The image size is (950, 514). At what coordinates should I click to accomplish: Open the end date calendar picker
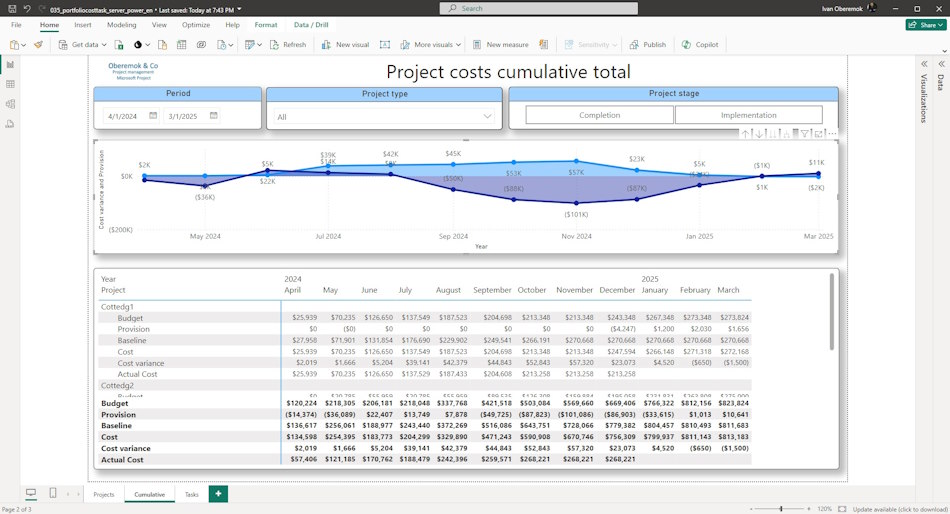(x=213, y=115)
